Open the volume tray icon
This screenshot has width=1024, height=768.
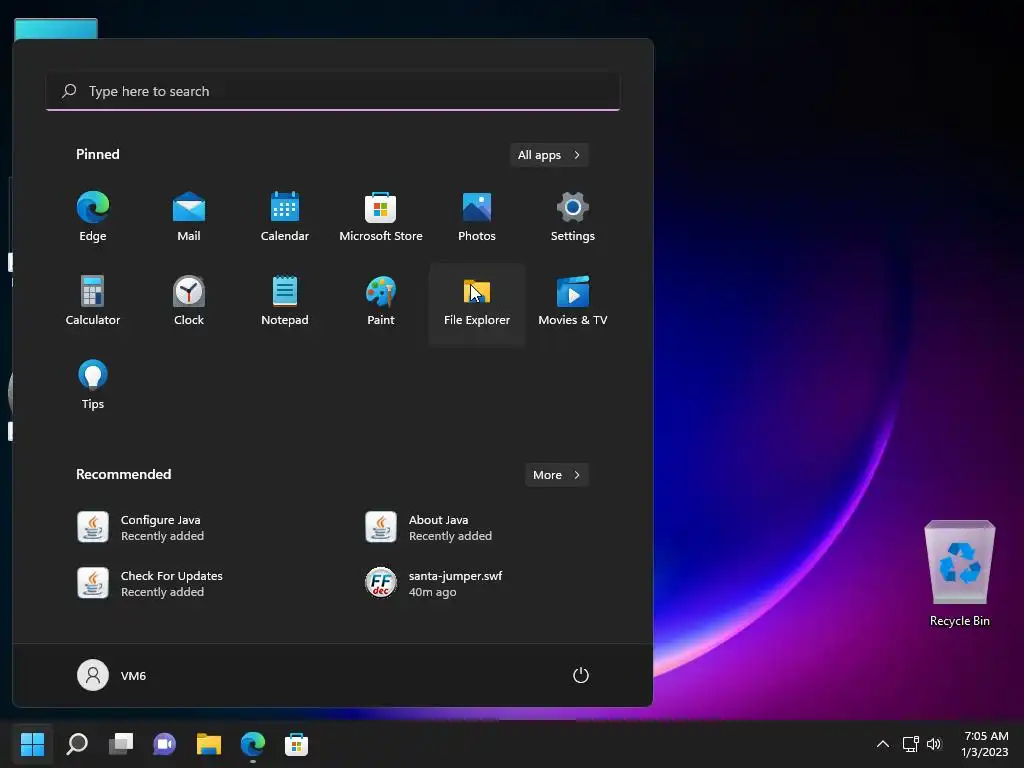click(934, 744)
